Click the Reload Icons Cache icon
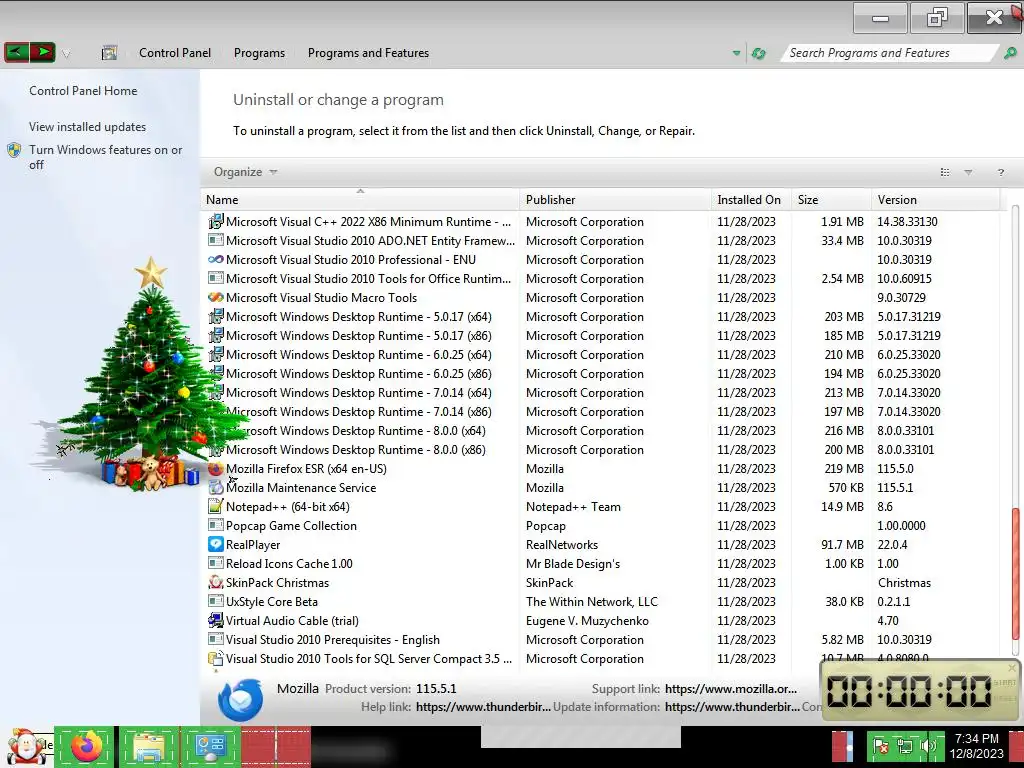1024x768 pixels. 216,563
